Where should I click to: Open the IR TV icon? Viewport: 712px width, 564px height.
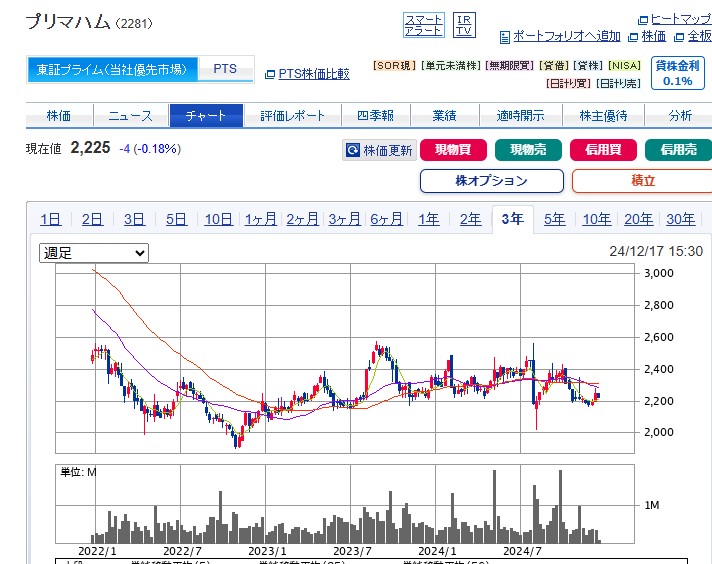(x=464, y=25)
